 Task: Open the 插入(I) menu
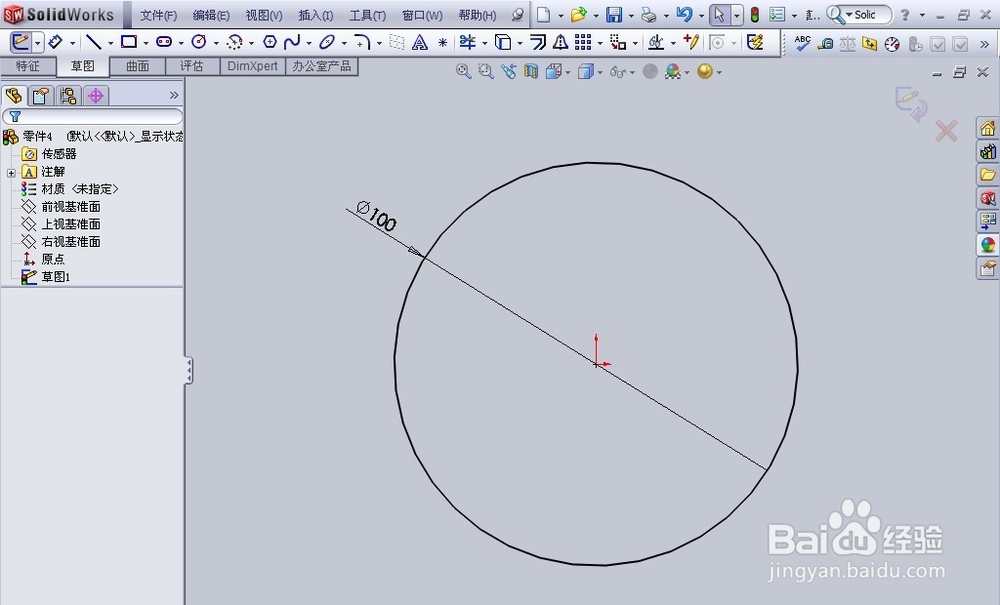tap(316, 15)
